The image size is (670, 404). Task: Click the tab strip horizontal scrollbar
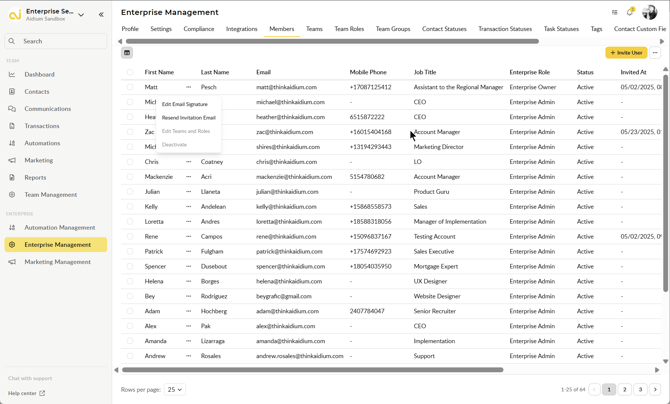click(332, 41)
